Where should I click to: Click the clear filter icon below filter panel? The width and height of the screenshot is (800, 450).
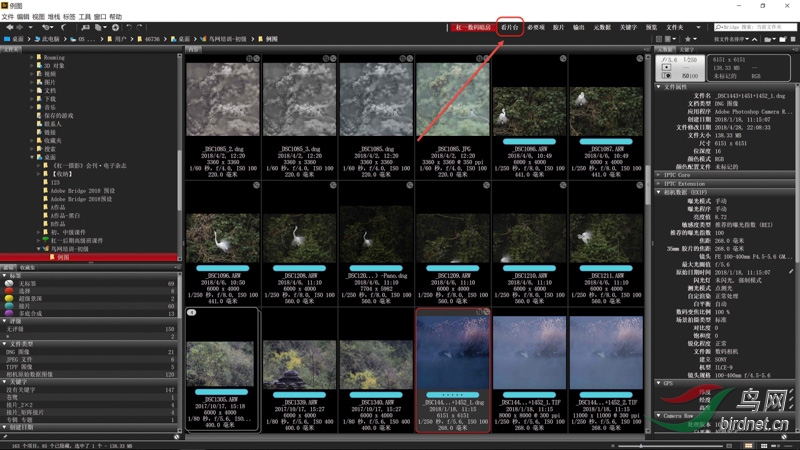coord(176,439)
